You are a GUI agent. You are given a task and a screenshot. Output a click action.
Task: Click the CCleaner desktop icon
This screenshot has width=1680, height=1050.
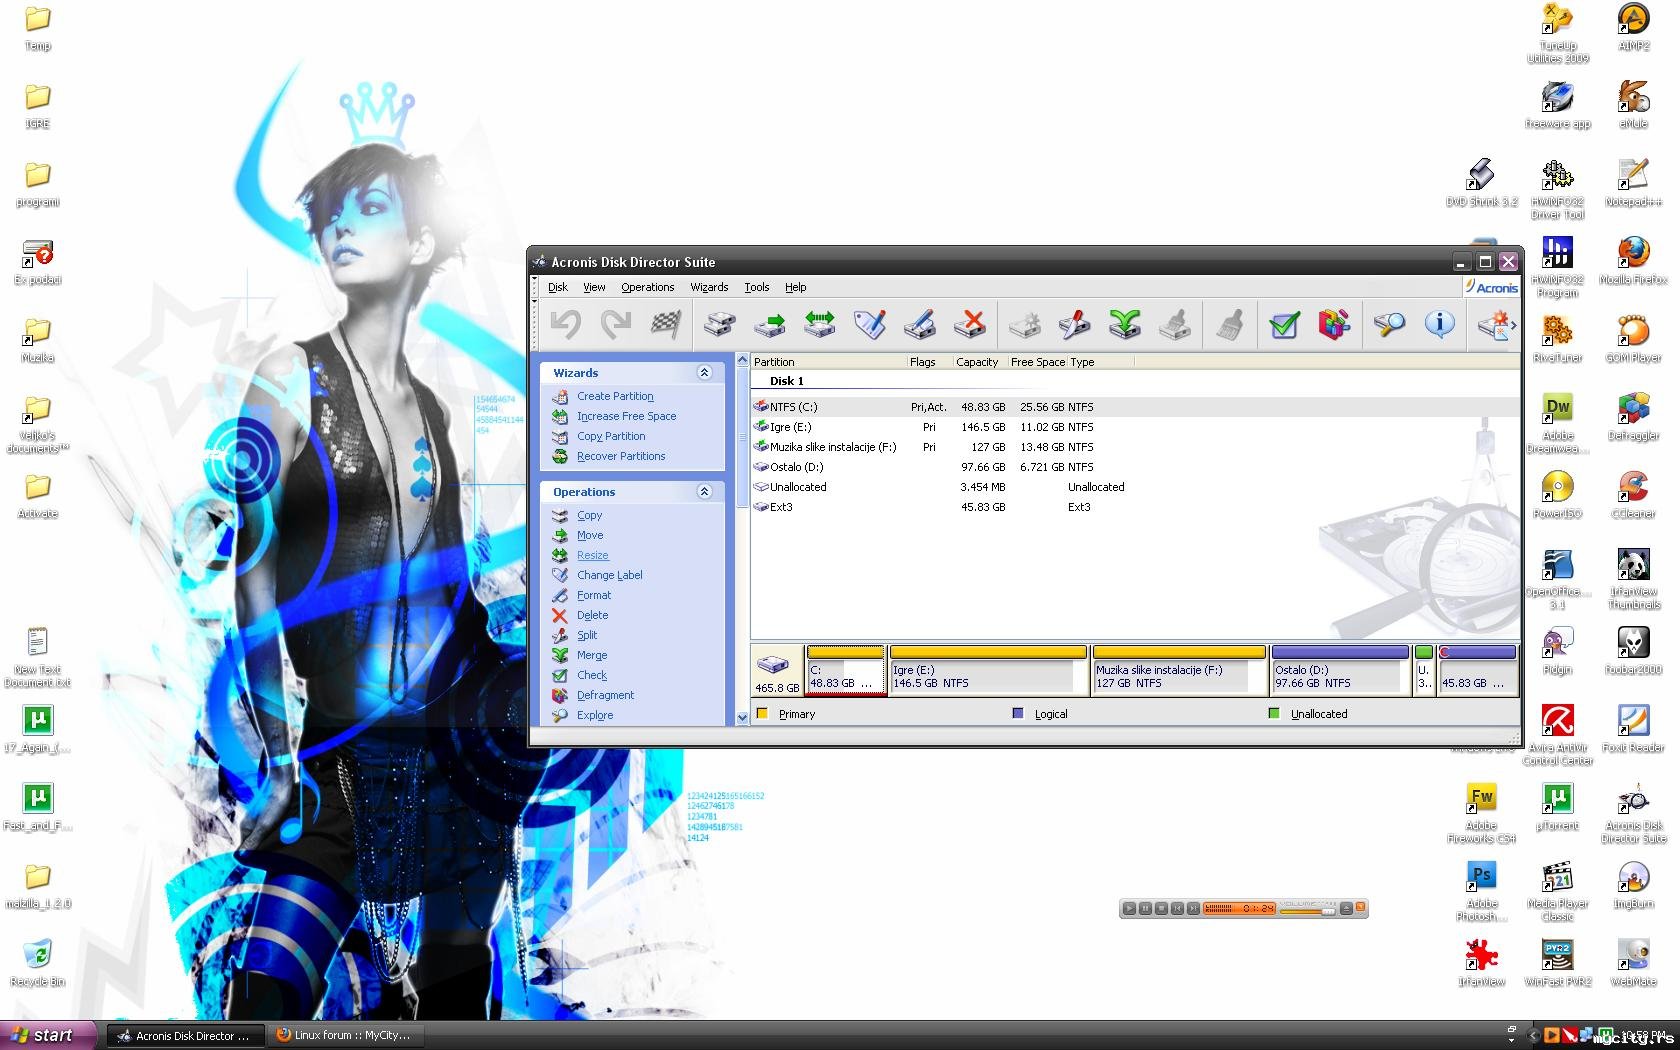point(1633,494)
